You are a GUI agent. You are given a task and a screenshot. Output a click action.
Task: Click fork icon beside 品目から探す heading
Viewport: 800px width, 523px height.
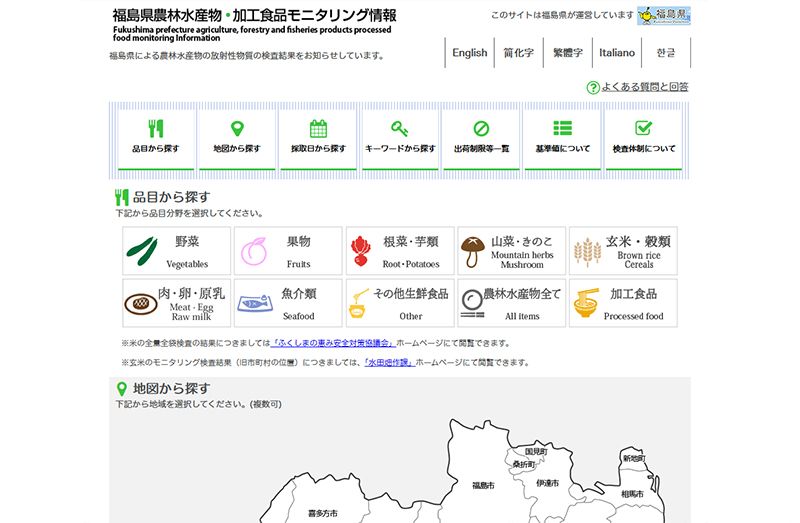[x=121, y=197]
